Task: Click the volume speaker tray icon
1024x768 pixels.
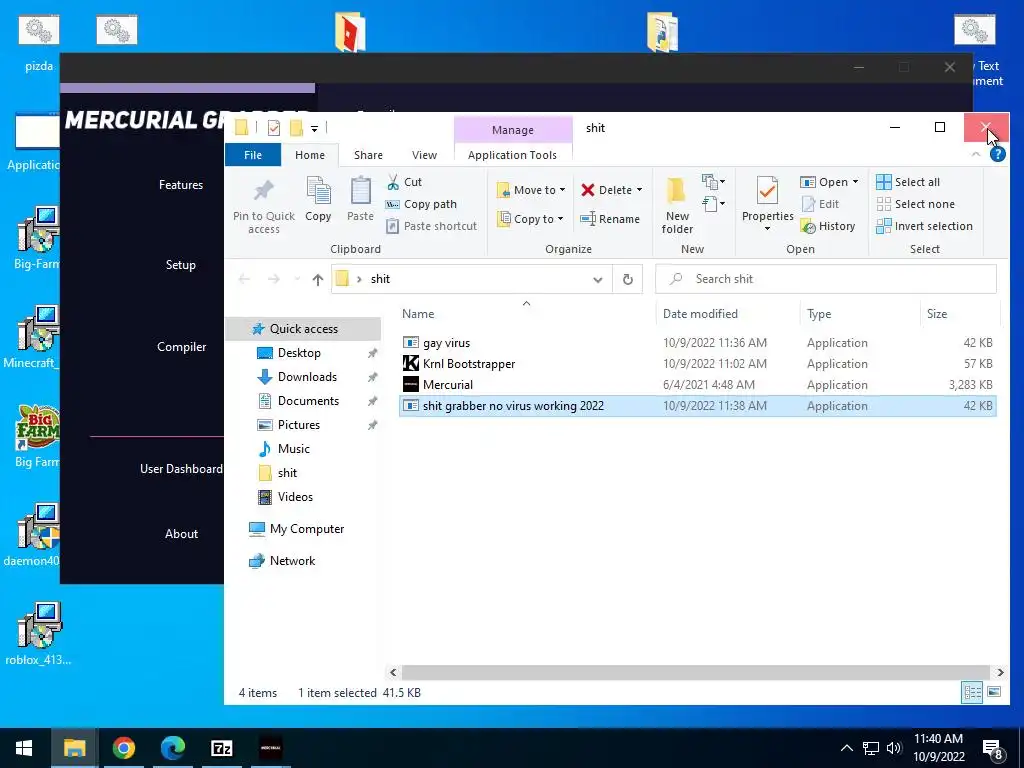Action: (x=894, y=748)
